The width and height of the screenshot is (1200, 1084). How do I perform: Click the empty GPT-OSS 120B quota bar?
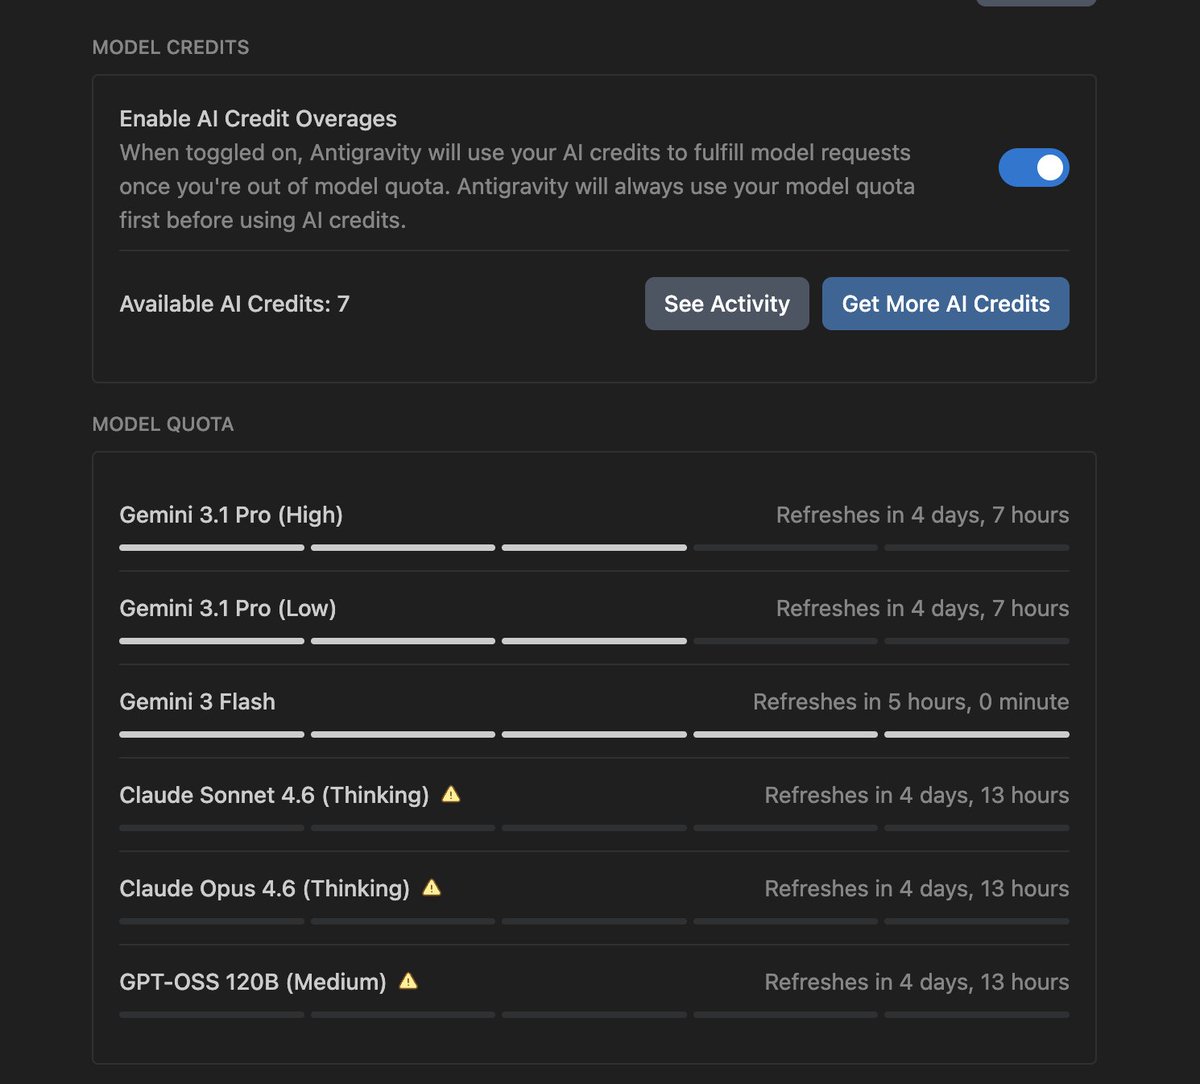coord(594,1014)
